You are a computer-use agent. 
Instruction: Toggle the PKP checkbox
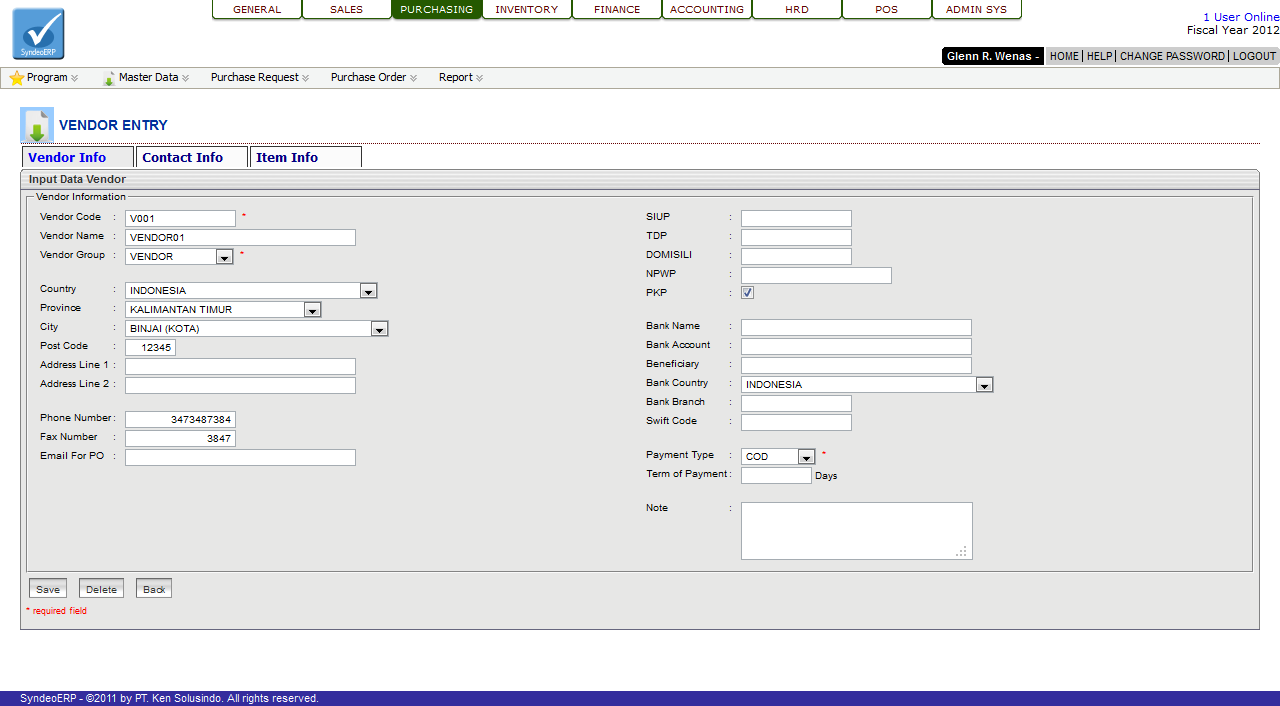pos(747,293)
